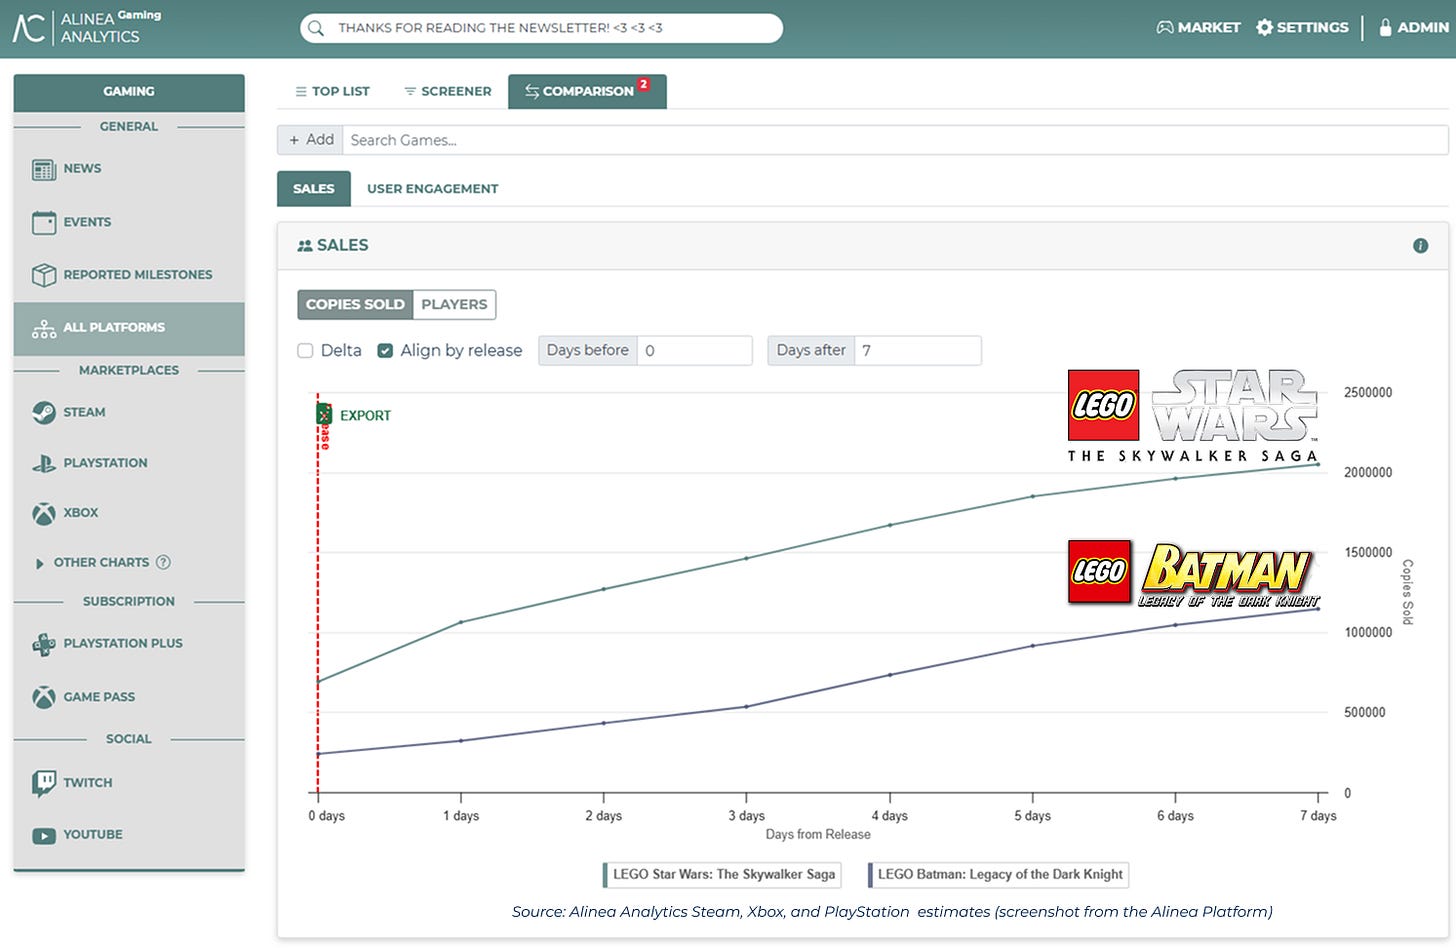
Task: Switch chart to Copies Sold
Action: [355, 304]
